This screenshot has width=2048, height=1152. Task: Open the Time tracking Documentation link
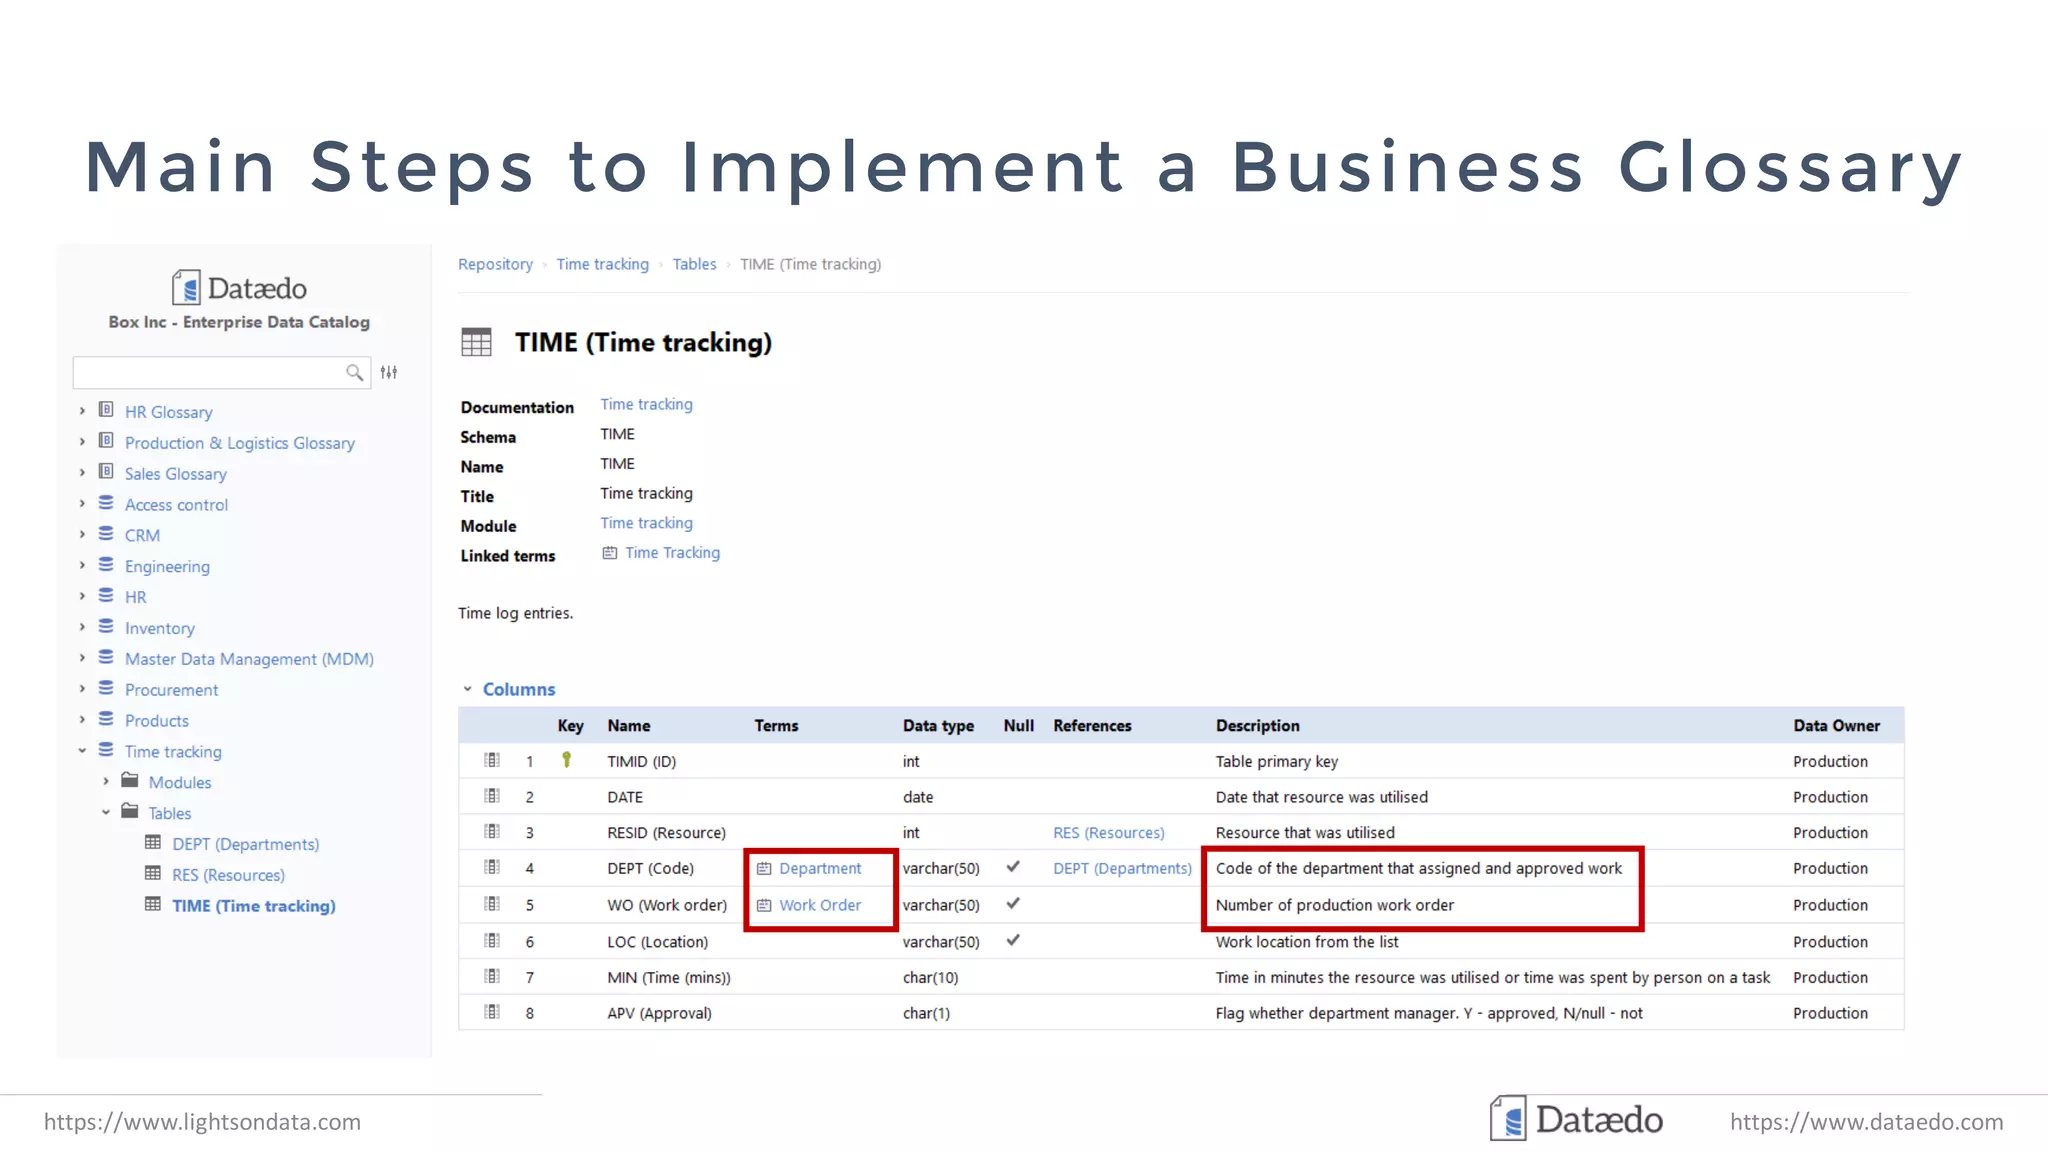(x=646, y=404)
